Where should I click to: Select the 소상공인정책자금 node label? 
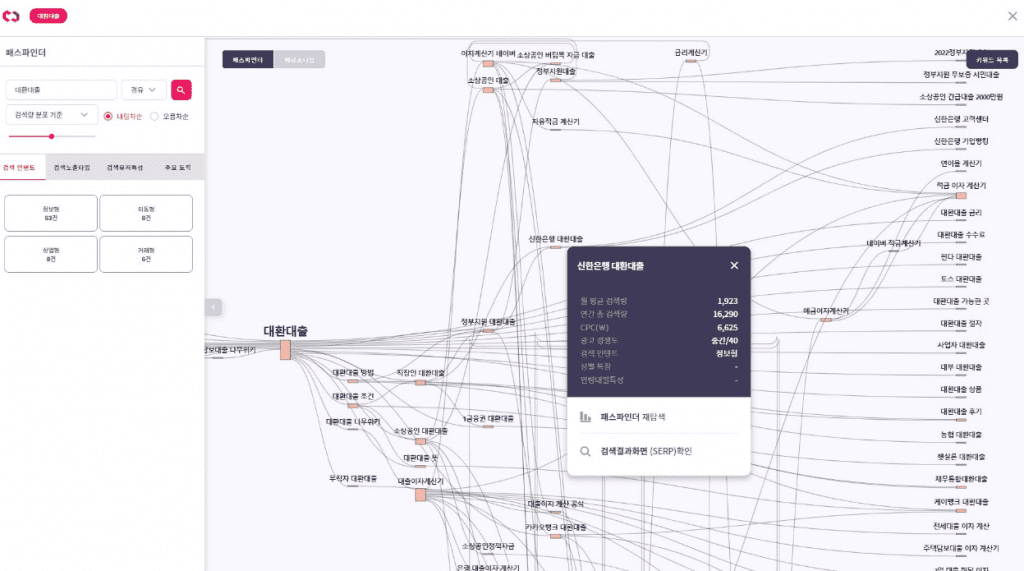pos(488,546)
